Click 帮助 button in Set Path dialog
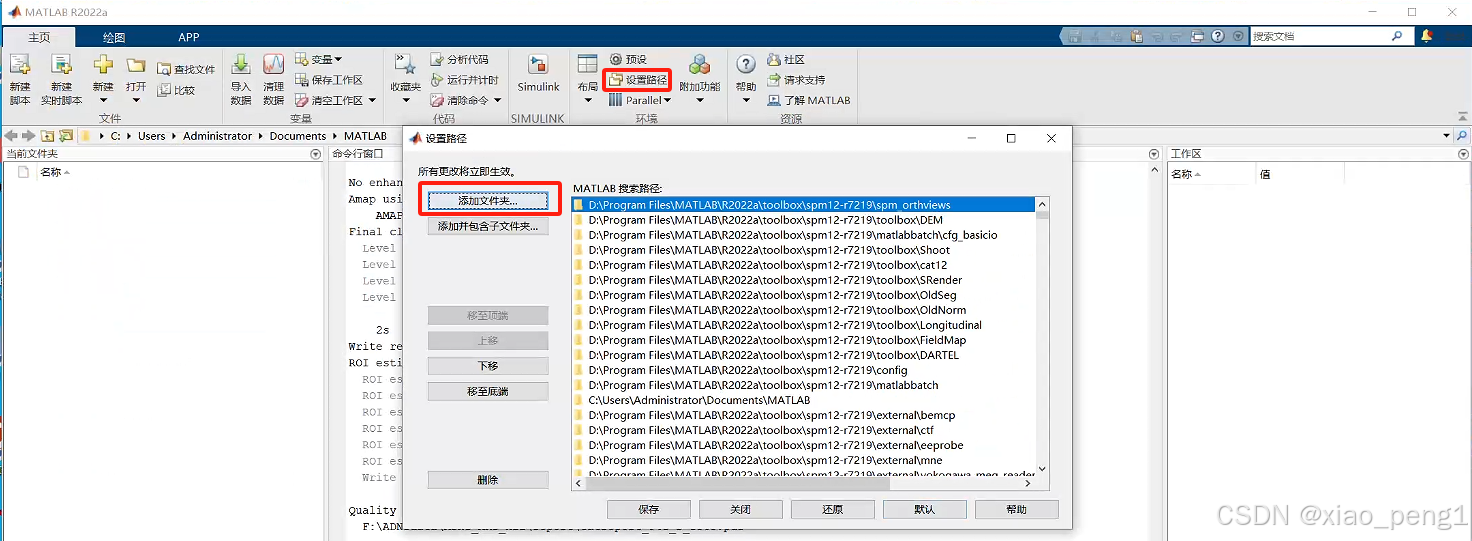The height and width of the screenshot is (541, 1472). point(1017,509)
